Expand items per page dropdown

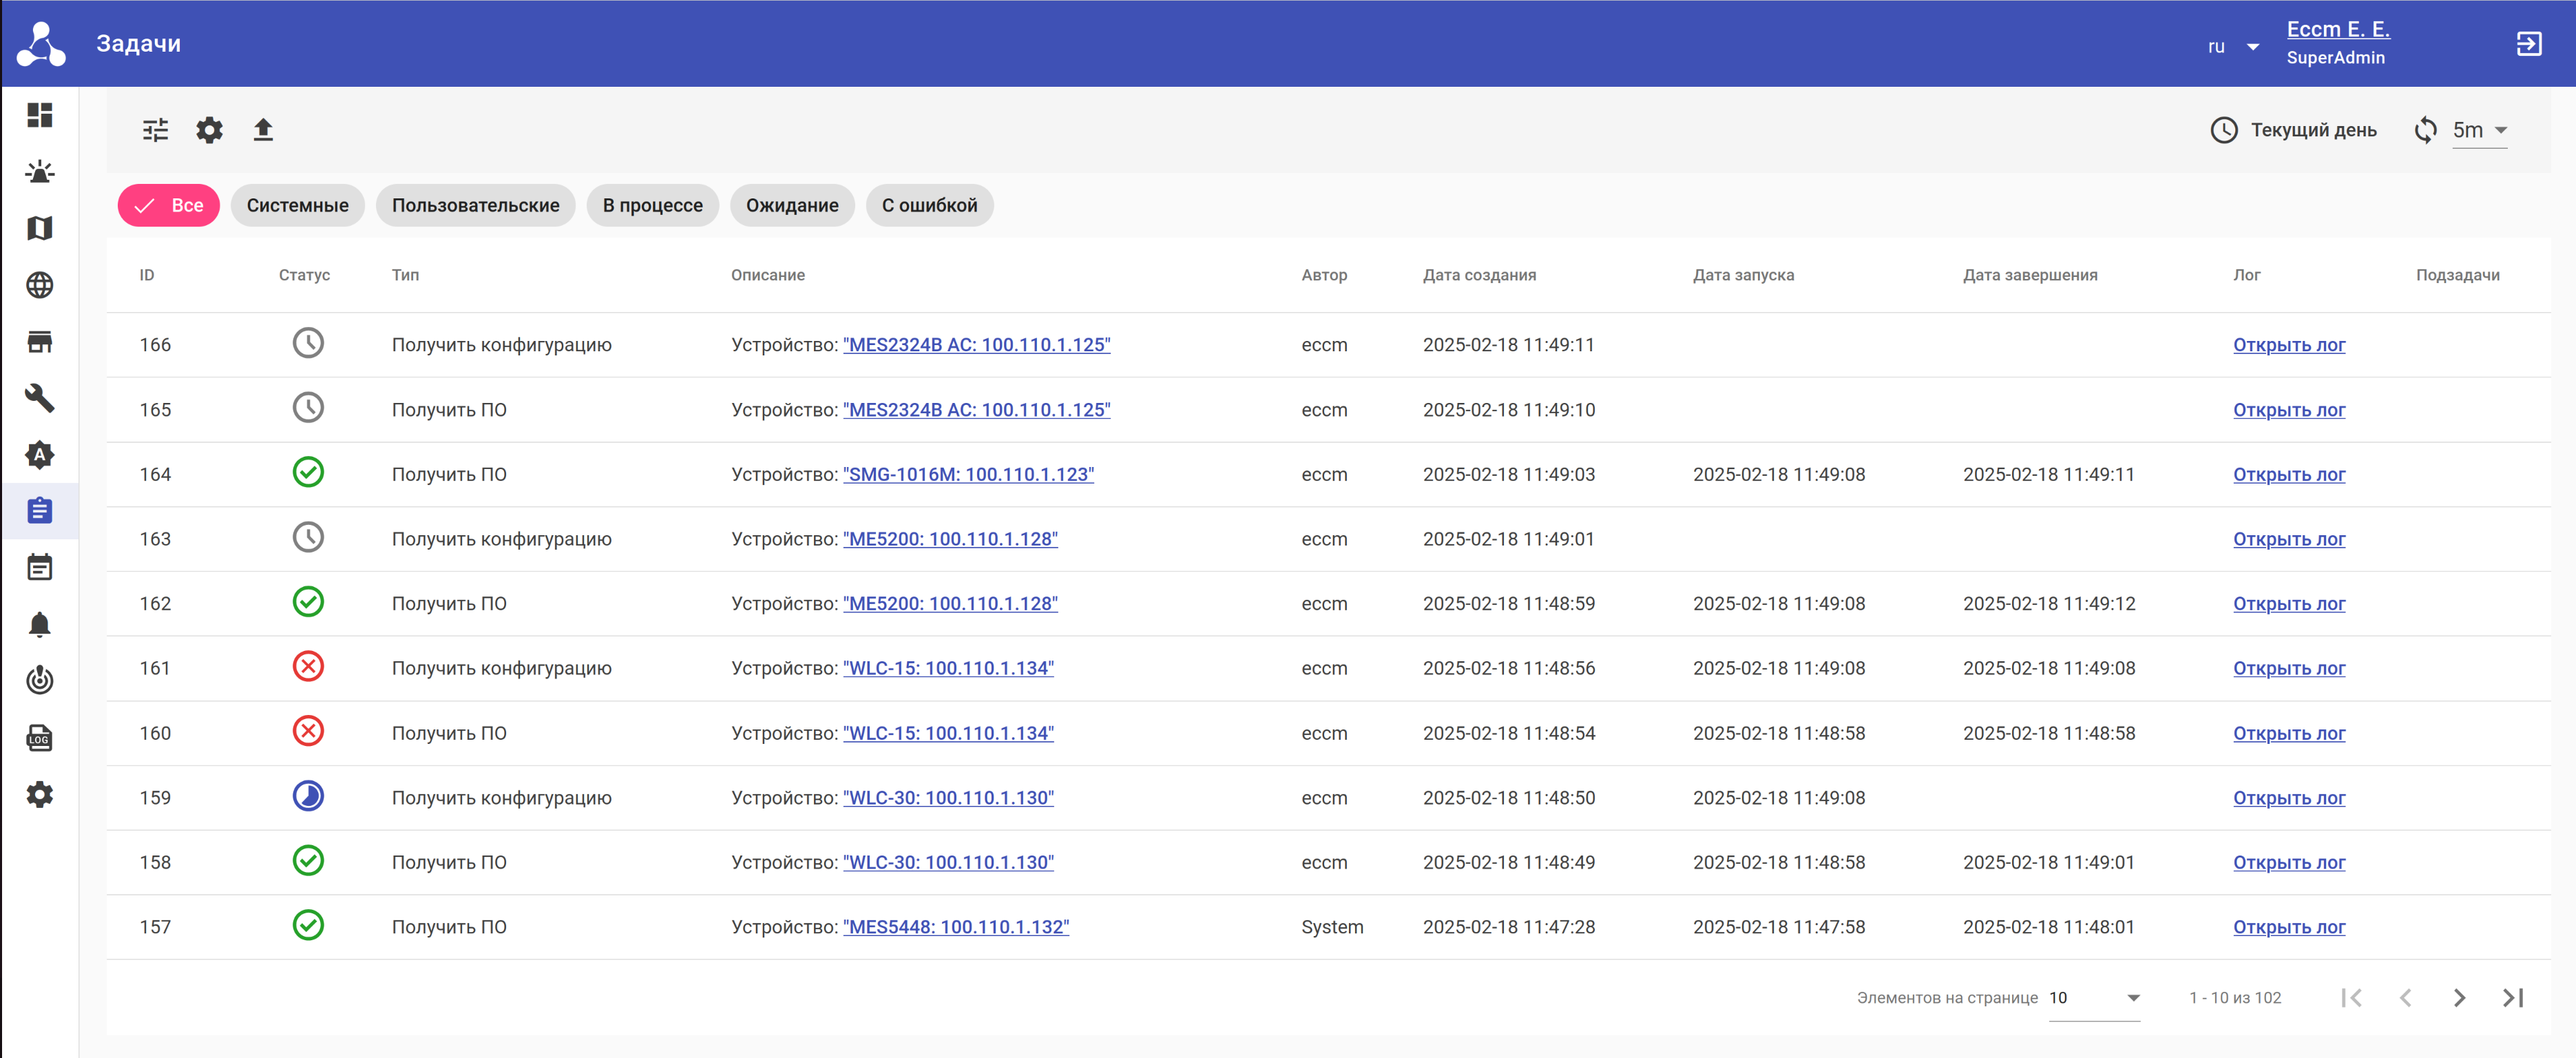[2094, 997]
